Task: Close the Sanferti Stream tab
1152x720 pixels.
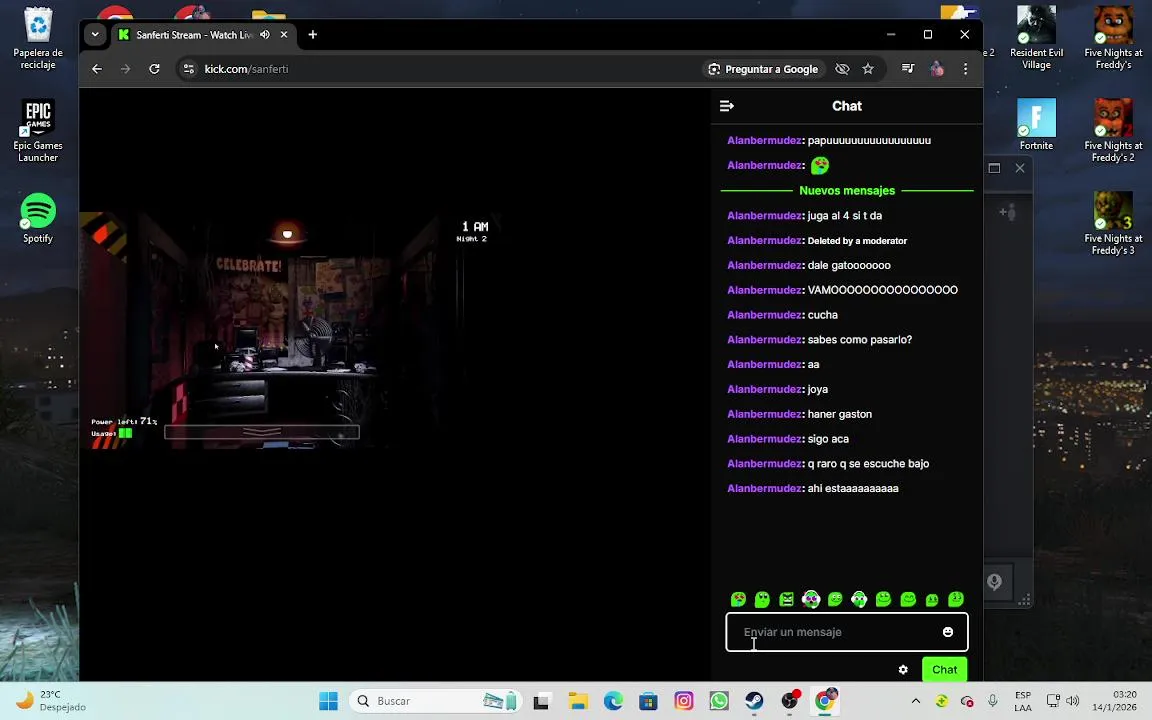Action: point(284,35)
